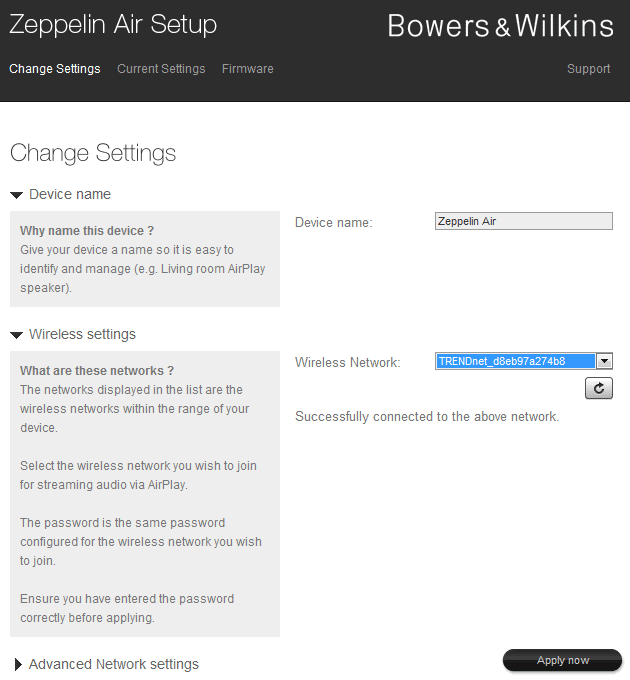Screen dimensions: 630x680
Task: Select the Change Settings tab
Action: tap(55, 69)
